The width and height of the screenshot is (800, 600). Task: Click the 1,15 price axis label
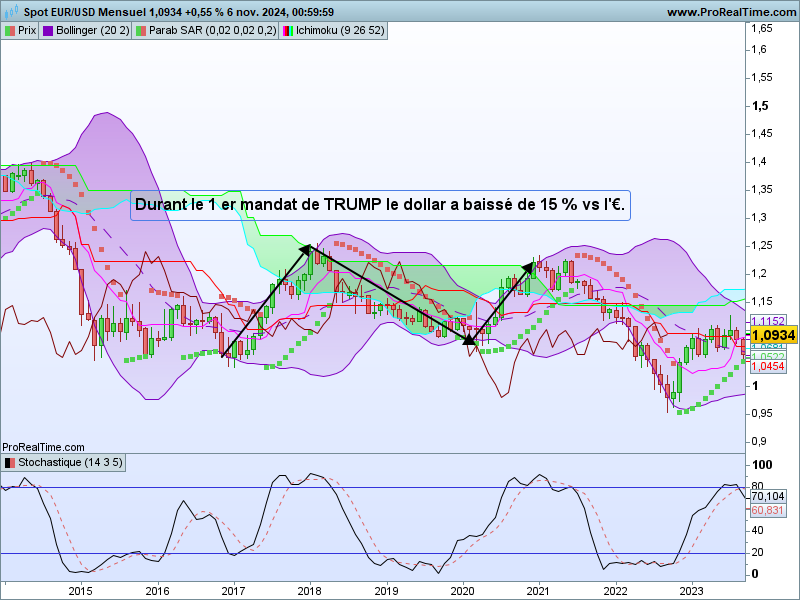coord(762,302)
